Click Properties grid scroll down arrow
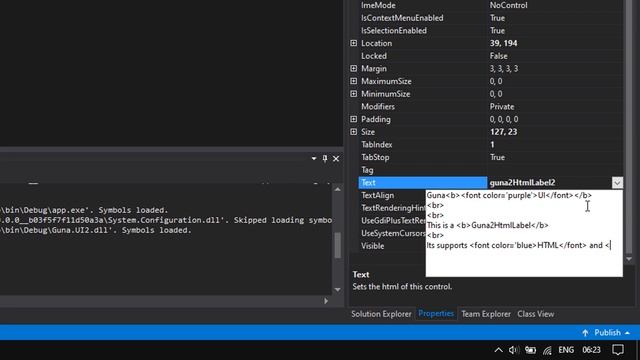The image size is (640, 360). pos(629,259)
